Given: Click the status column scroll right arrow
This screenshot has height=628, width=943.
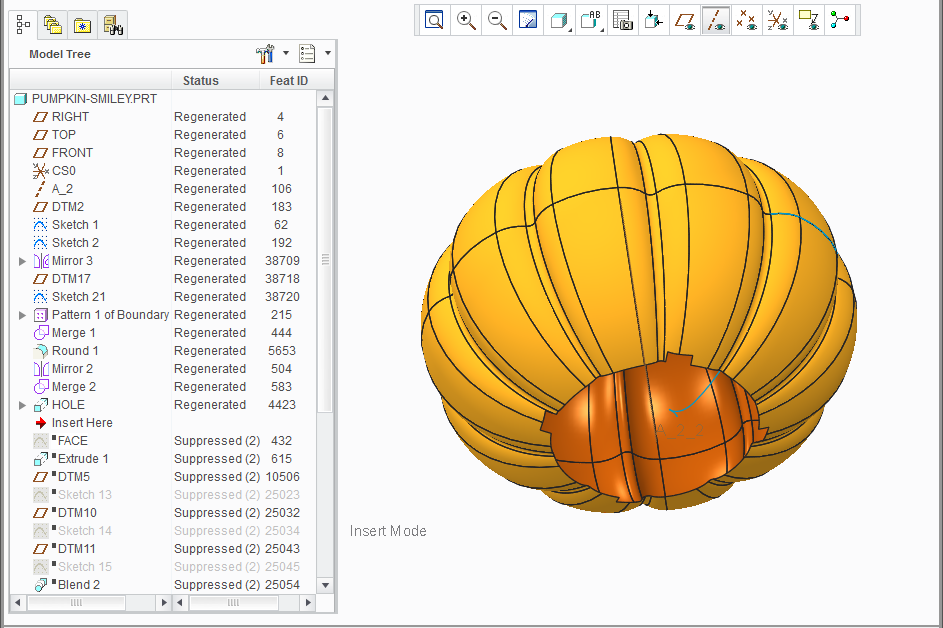Looking at the screenshot, I should click(308, 602).
